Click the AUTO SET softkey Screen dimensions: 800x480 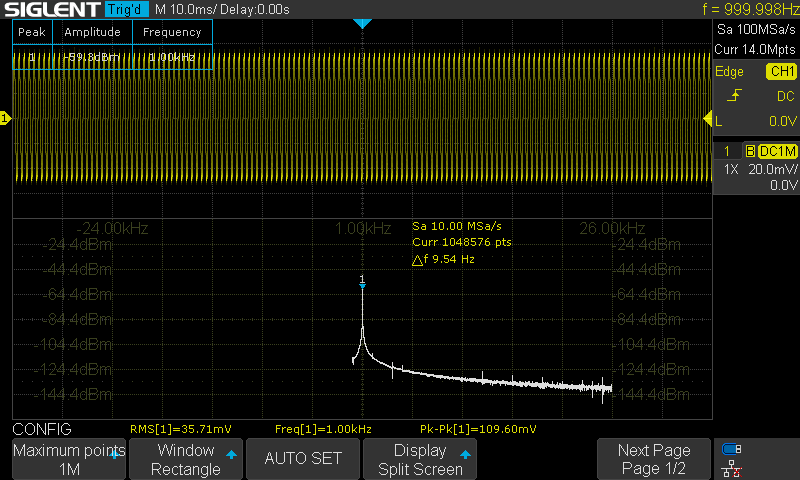[303, 459]
